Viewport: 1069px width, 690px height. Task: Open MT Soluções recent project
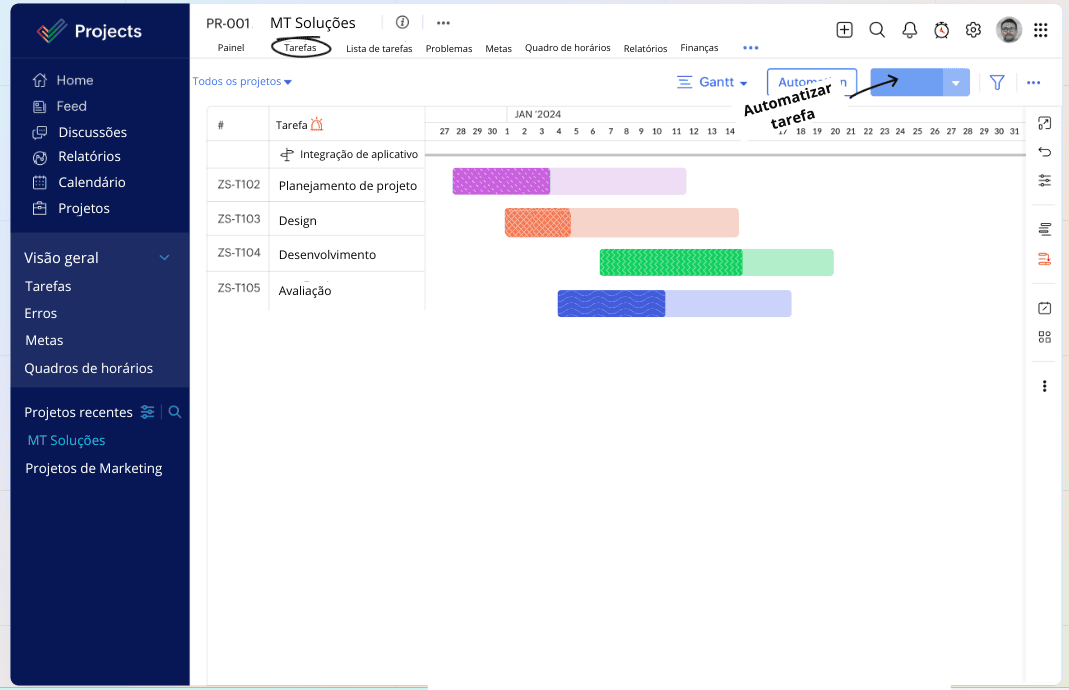[x=66, y=440]
